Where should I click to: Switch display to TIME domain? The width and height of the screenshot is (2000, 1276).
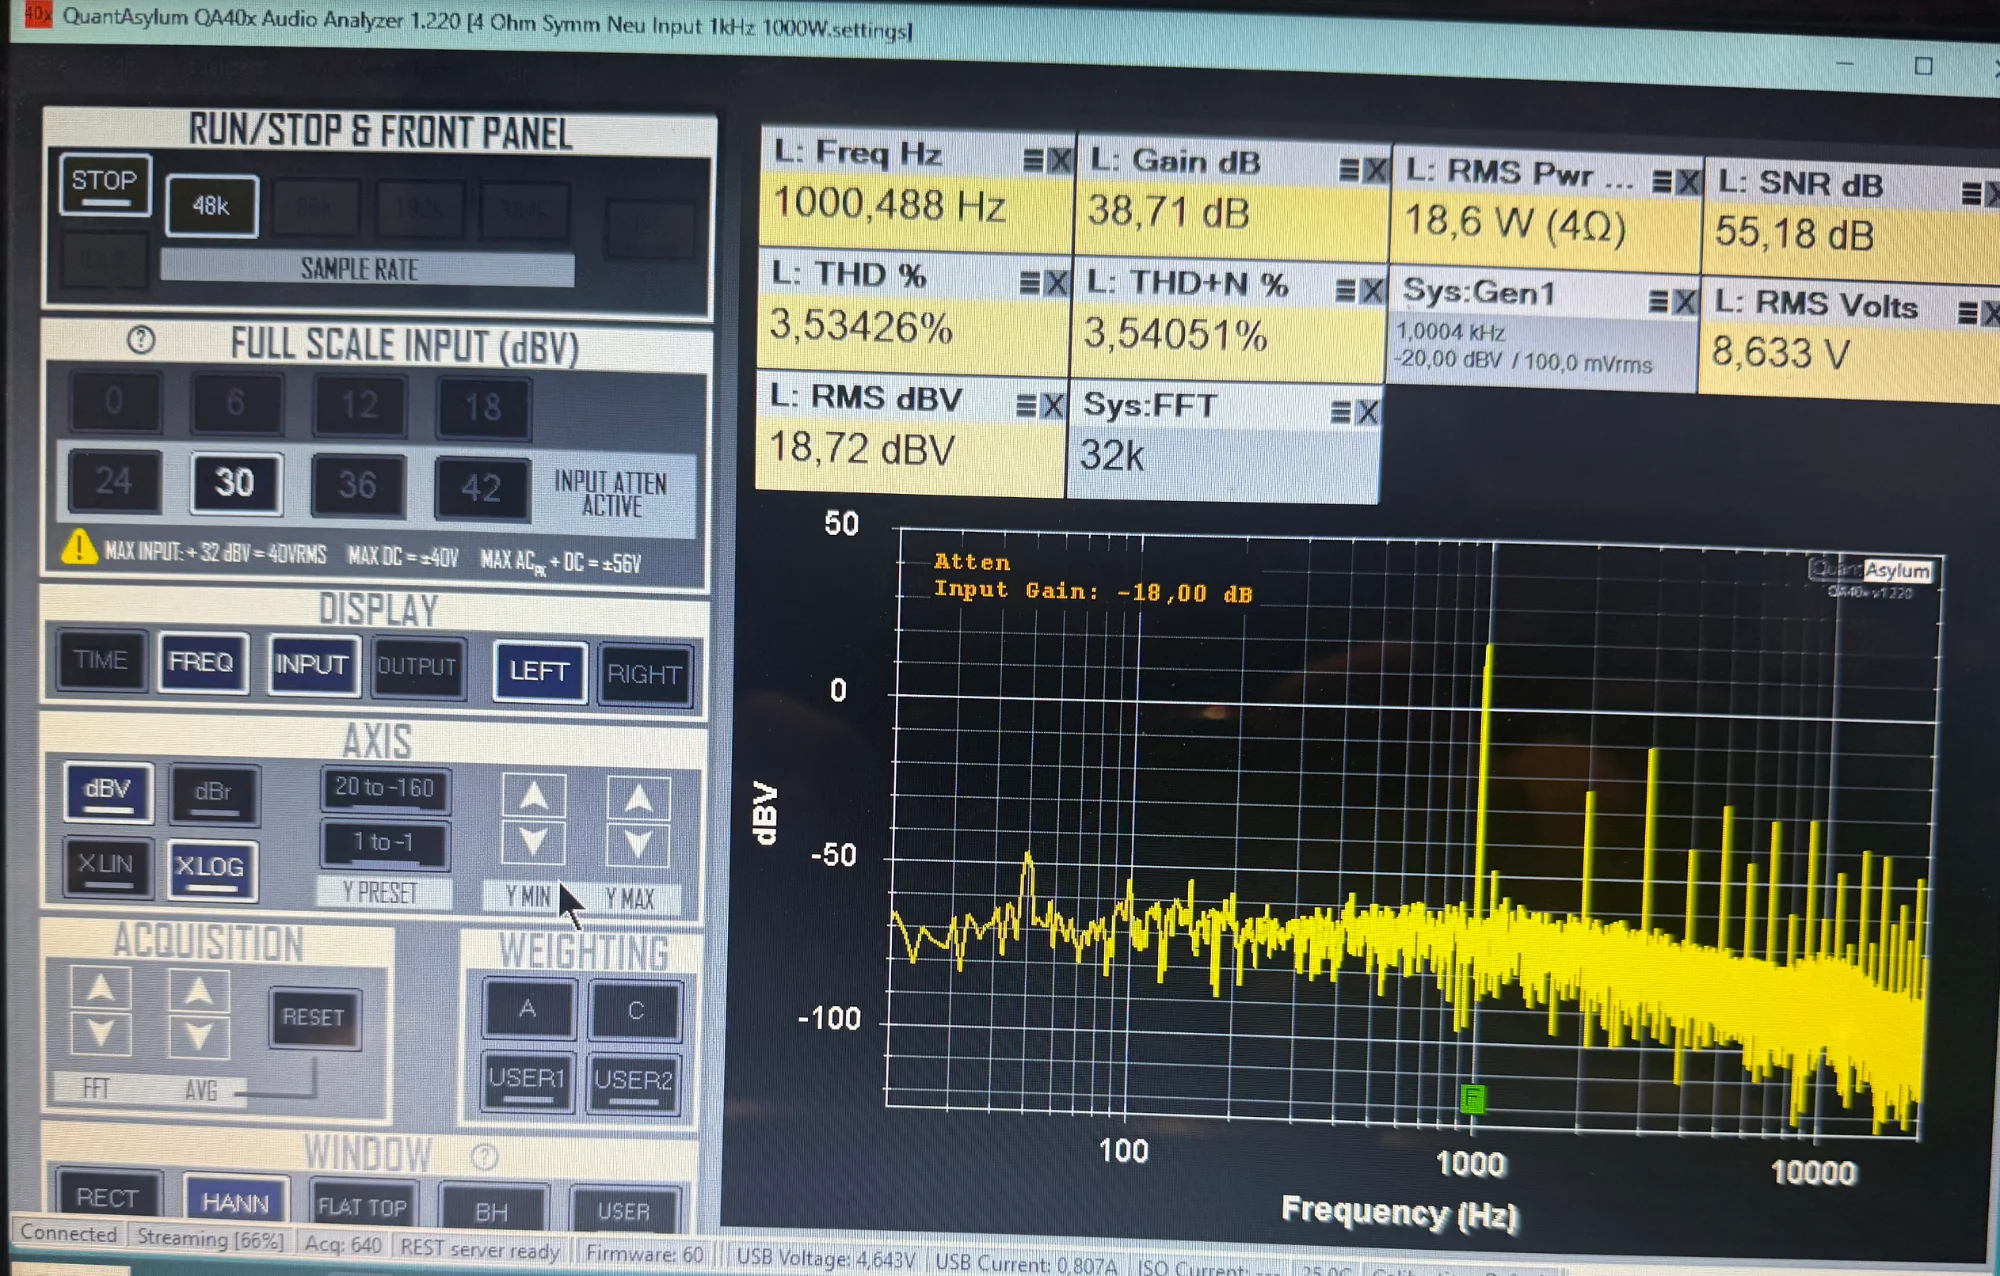click(101, 661)
